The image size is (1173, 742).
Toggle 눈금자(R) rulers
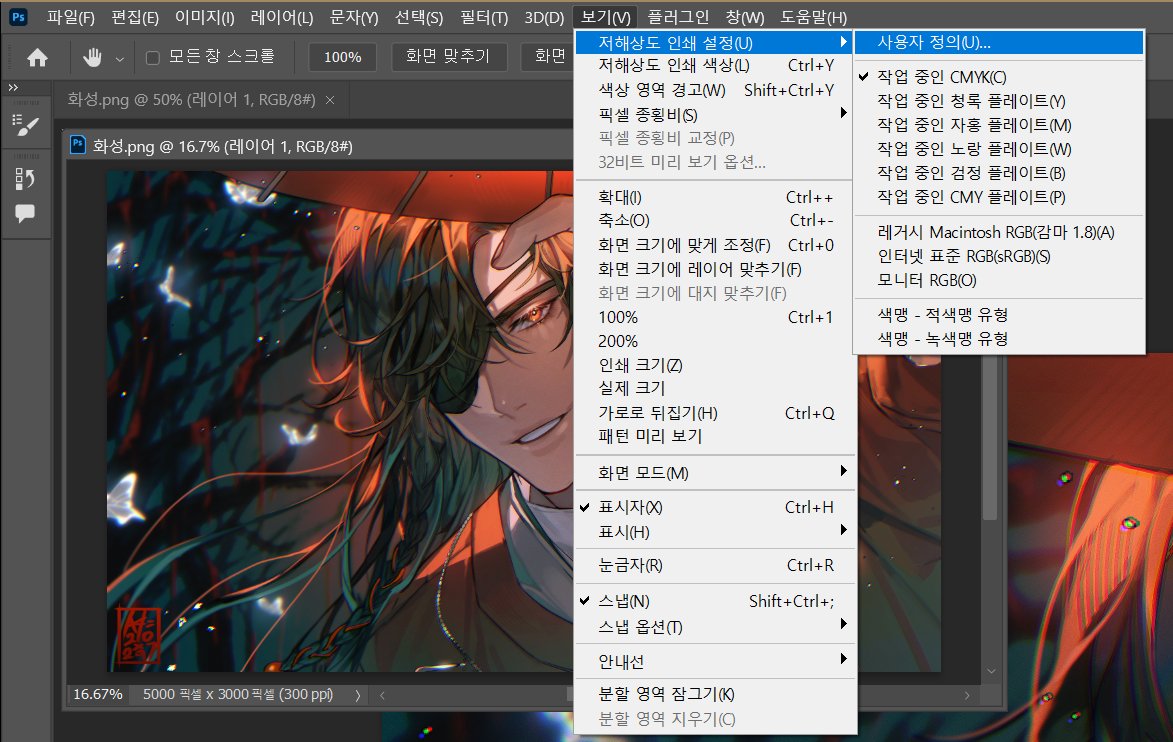(x=714, y=565)
